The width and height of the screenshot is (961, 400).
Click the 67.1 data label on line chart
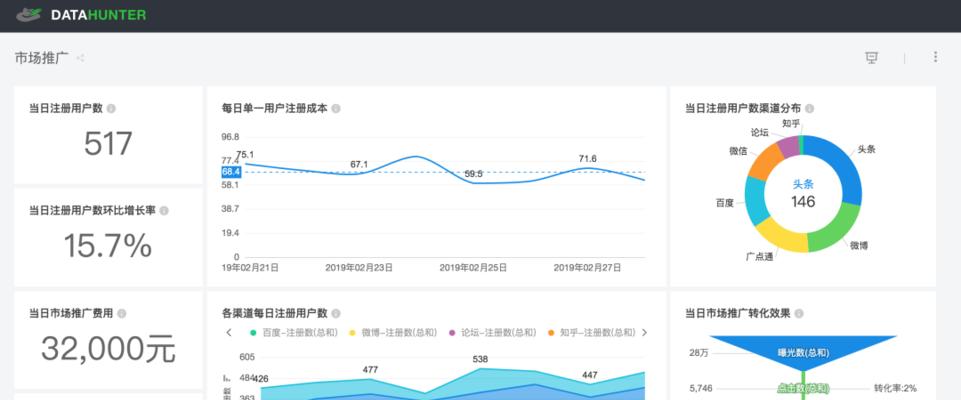point(359,164)
